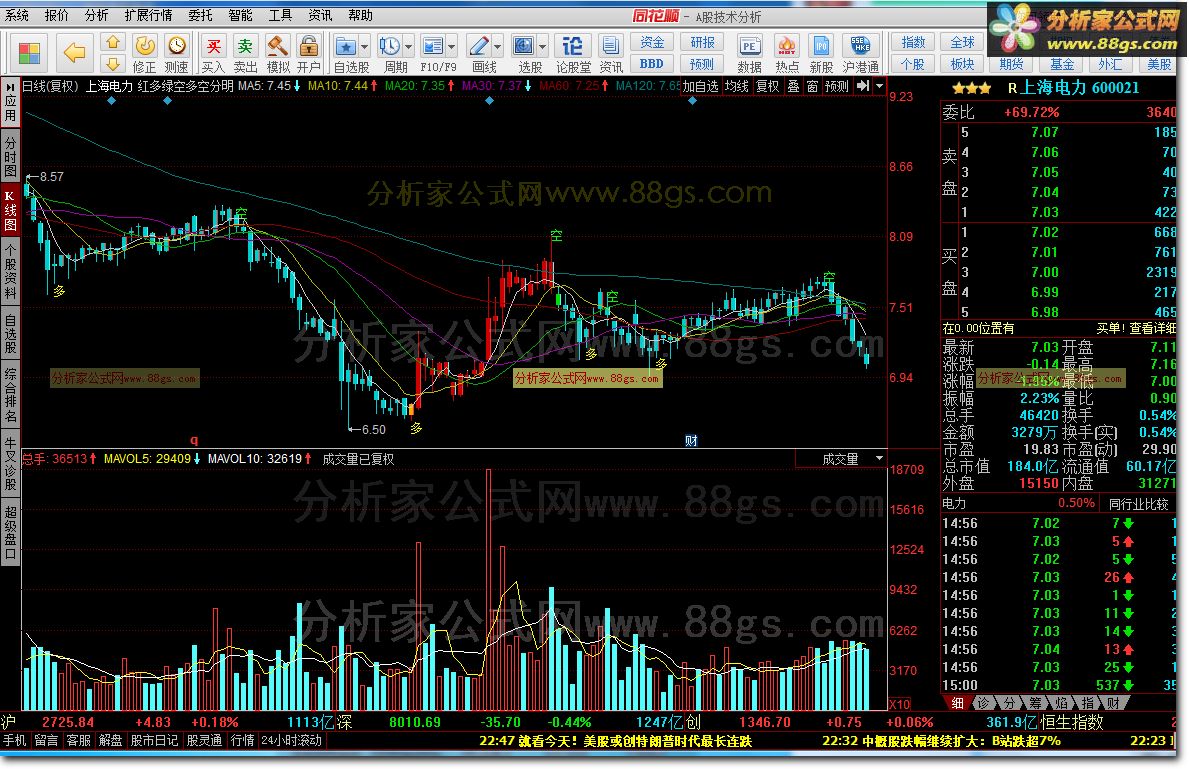Open 模拟 simulated trading
1189x769 pixels.
(x=278, y=54)
